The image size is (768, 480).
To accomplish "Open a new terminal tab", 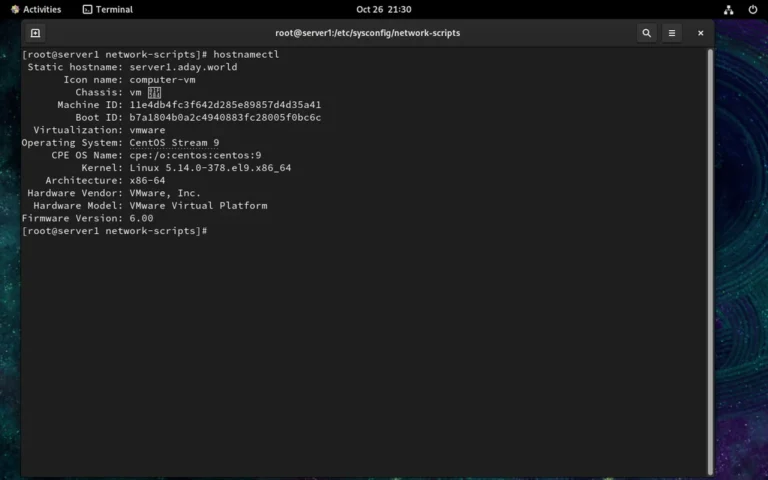I will (35, 33).
